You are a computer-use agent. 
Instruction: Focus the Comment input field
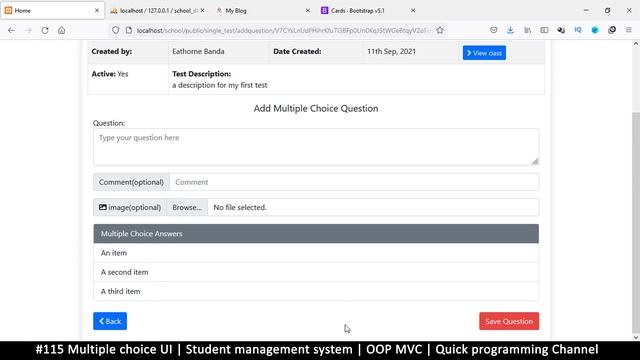click(x=354, y=182)
